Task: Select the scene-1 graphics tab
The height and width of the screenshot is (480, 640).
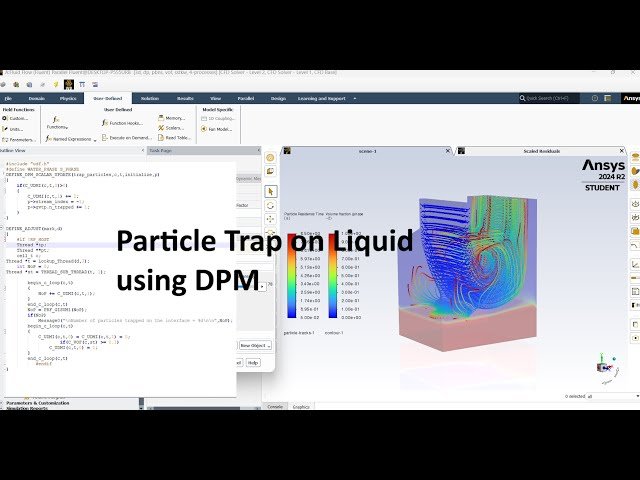Action: (367, 151)
